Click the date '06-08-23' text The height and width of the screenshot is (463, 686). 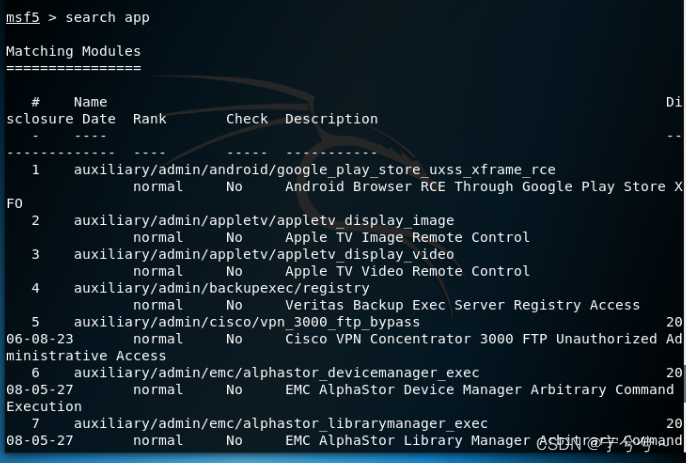[40, 339]
